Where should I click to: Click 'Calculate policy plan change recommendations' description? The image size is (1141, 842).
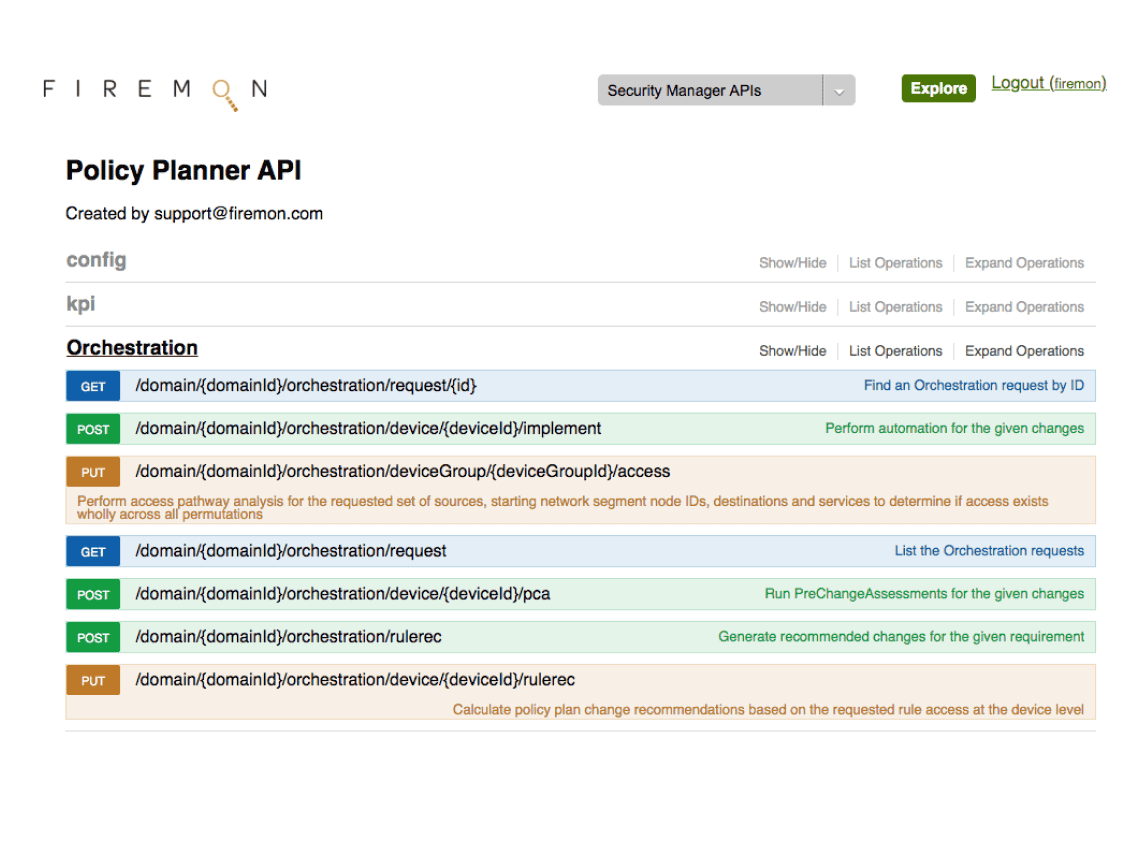click(768, 710)
